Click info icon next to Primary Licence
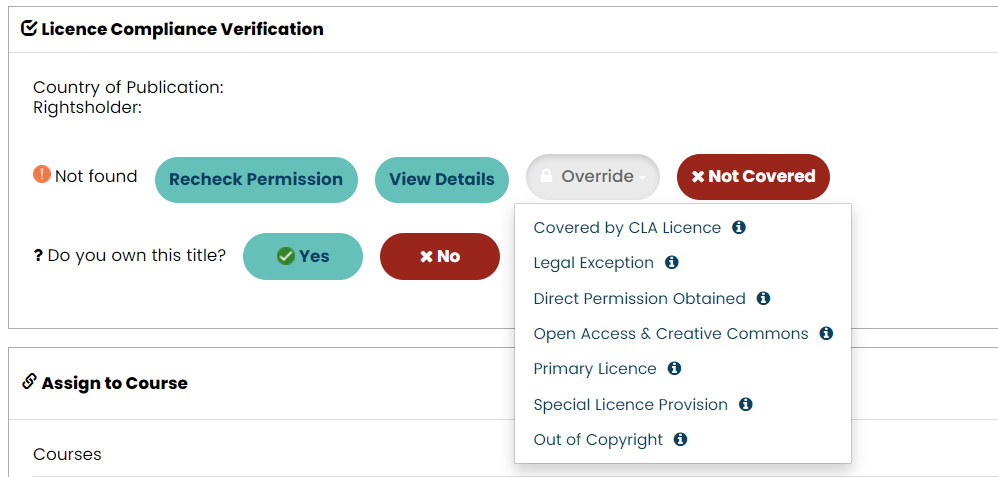The image size is (998, 477). pyautogui.click(x=674, y=368)
